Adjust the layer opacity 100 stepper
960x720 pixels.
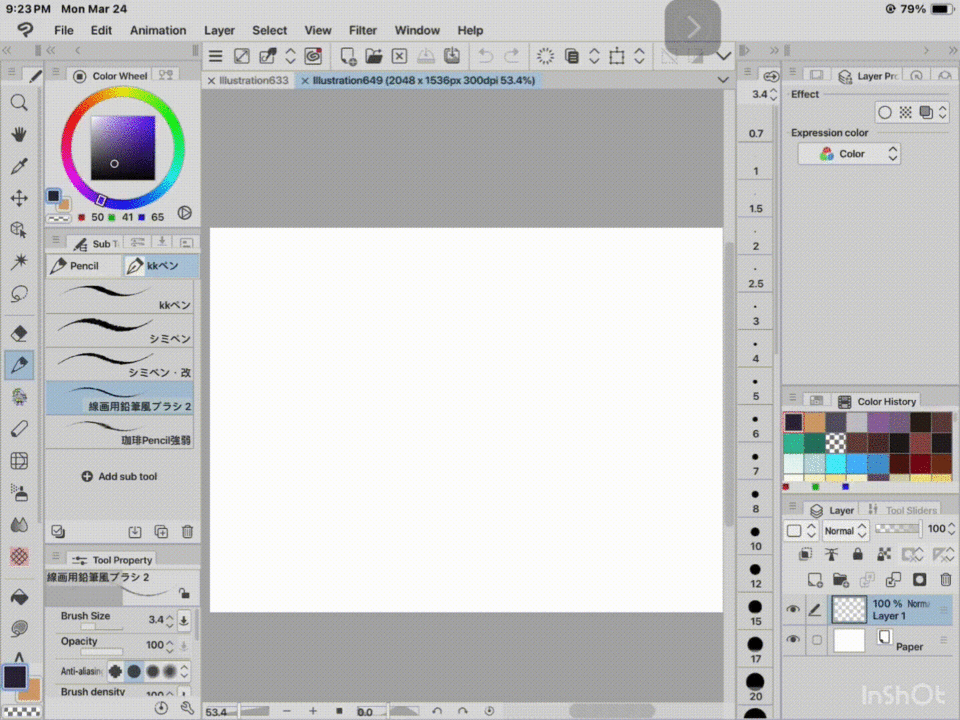pyautogui.click(x=951, y=529)
